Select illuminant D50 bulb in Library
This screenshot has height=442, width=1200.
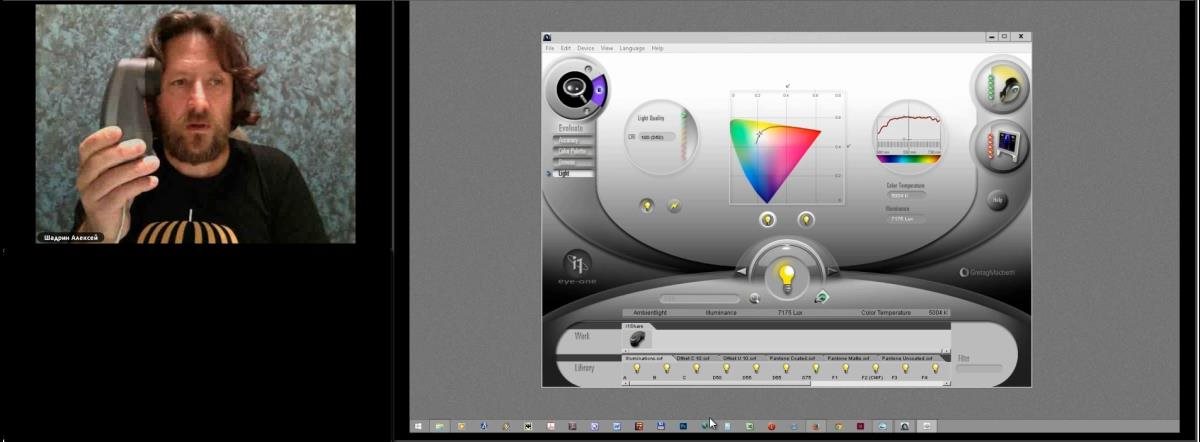(x=727, y=369)
